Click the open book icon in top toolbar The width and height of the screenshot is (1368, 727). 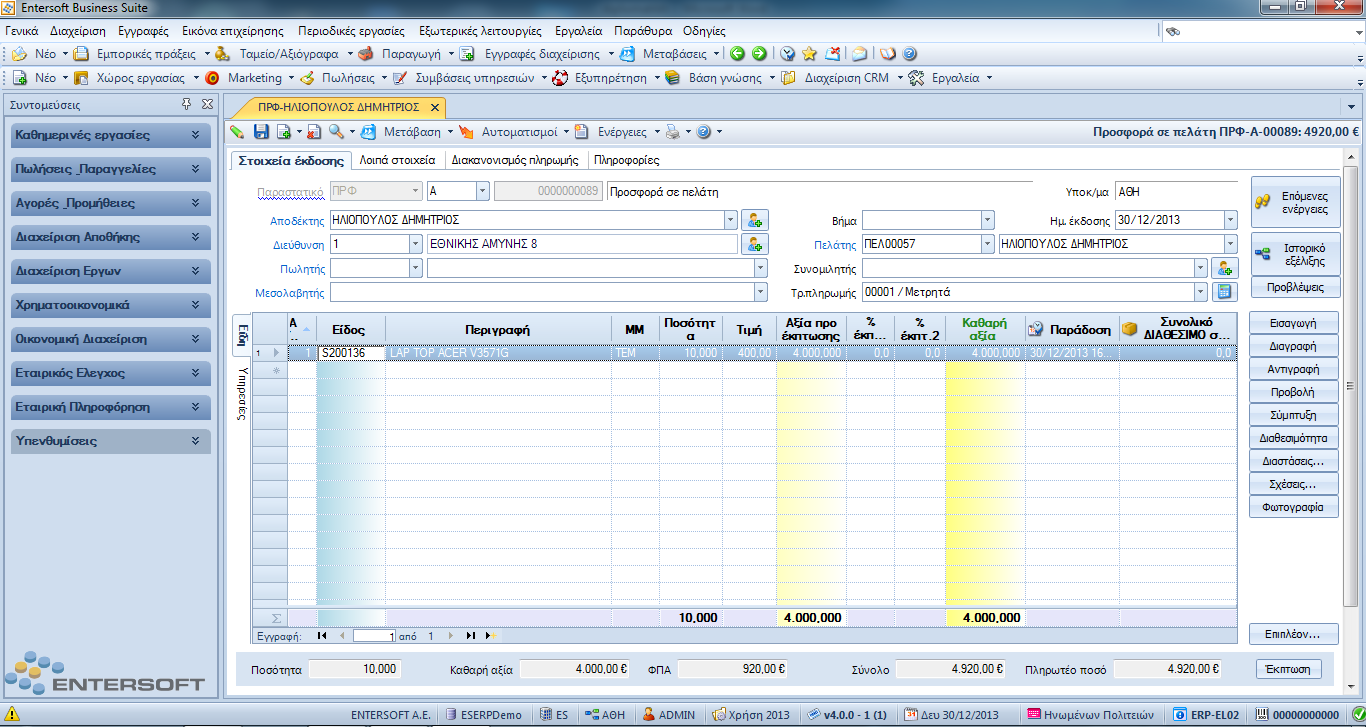click(888, 54)
